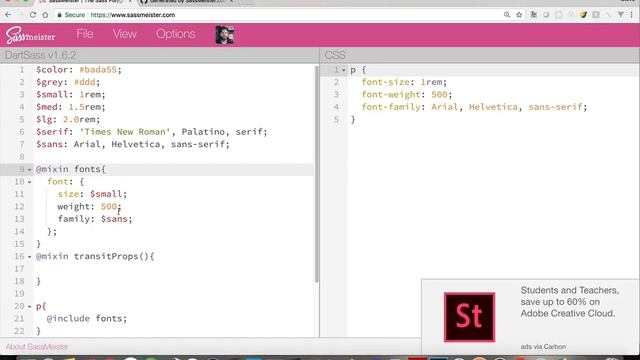Go back with the browser back arrow
Image resolution: width=640 pixels, height=360 pixels.
click(8, 15)
